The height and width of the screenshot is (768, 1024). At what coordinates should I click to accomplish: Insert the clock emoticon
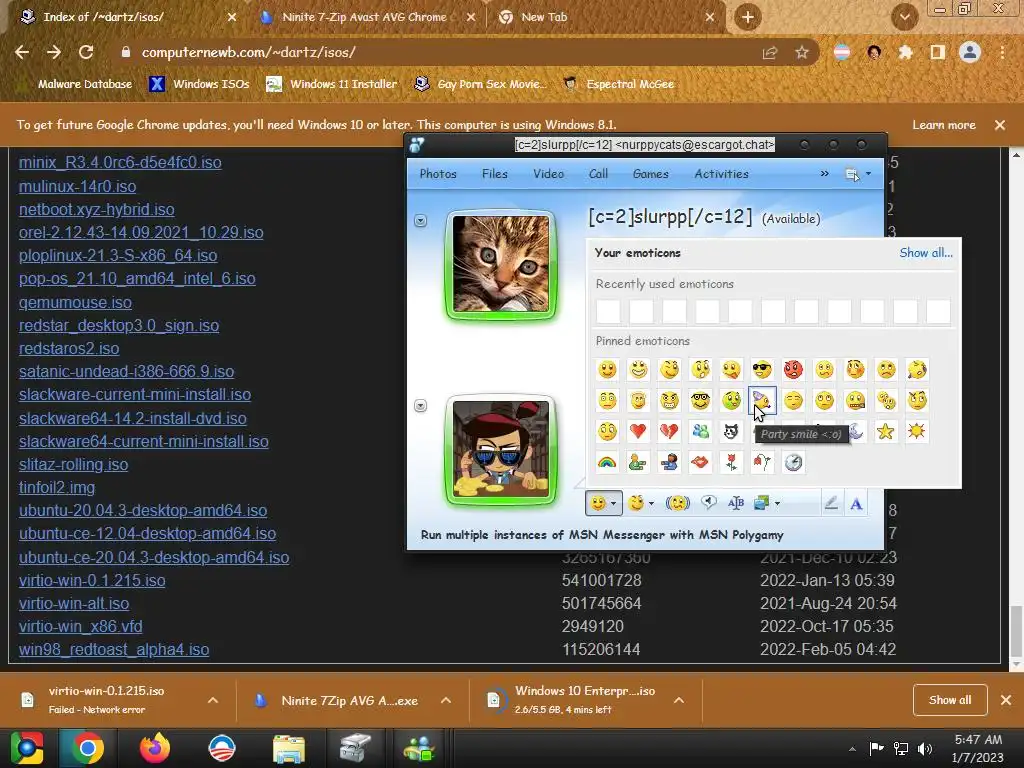[793, 462]
